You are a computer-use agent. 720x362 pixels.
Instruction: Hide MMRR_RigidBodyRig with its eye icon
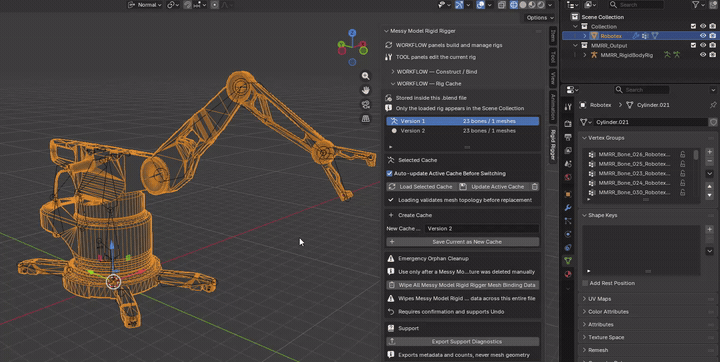pos(703,55)
